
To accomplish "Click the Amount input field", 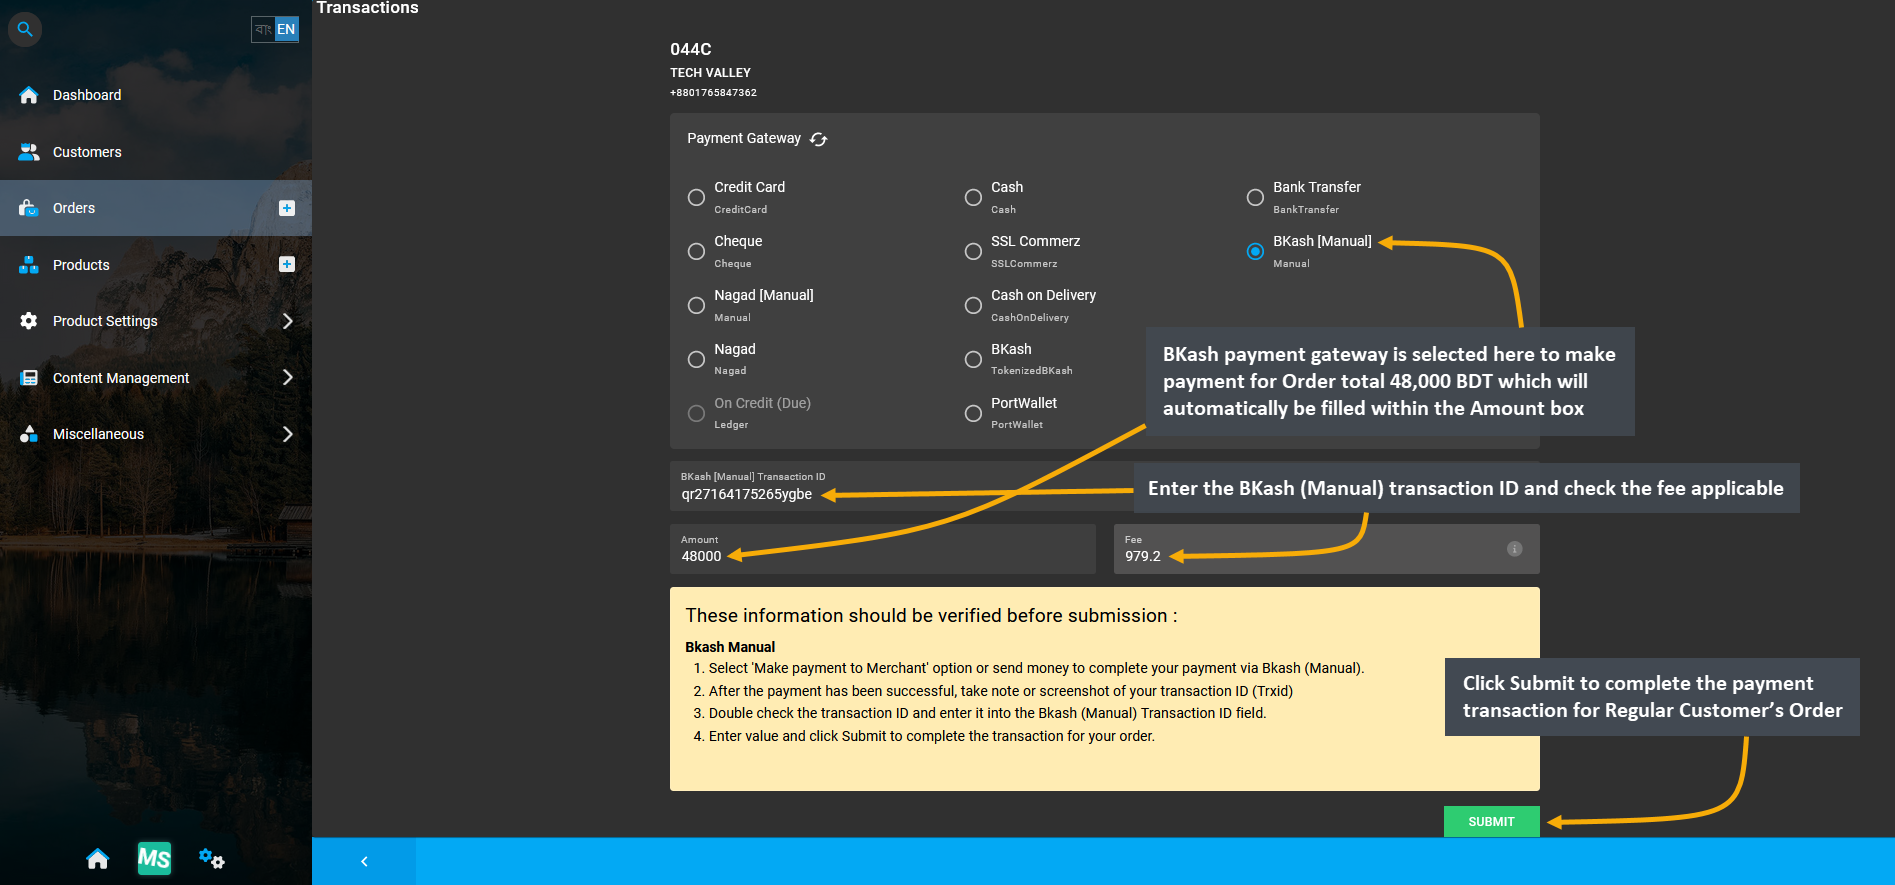I will coord(883,549).
